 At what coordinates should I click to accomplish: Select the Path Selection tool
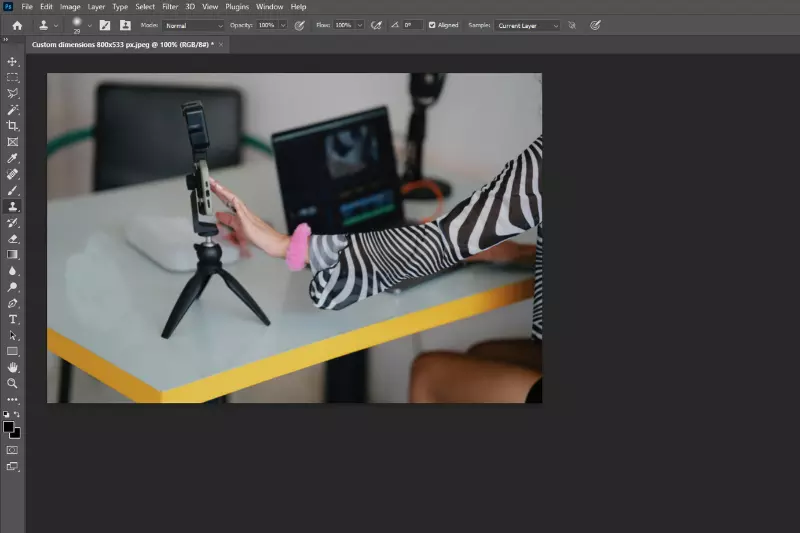click(12, 336)
